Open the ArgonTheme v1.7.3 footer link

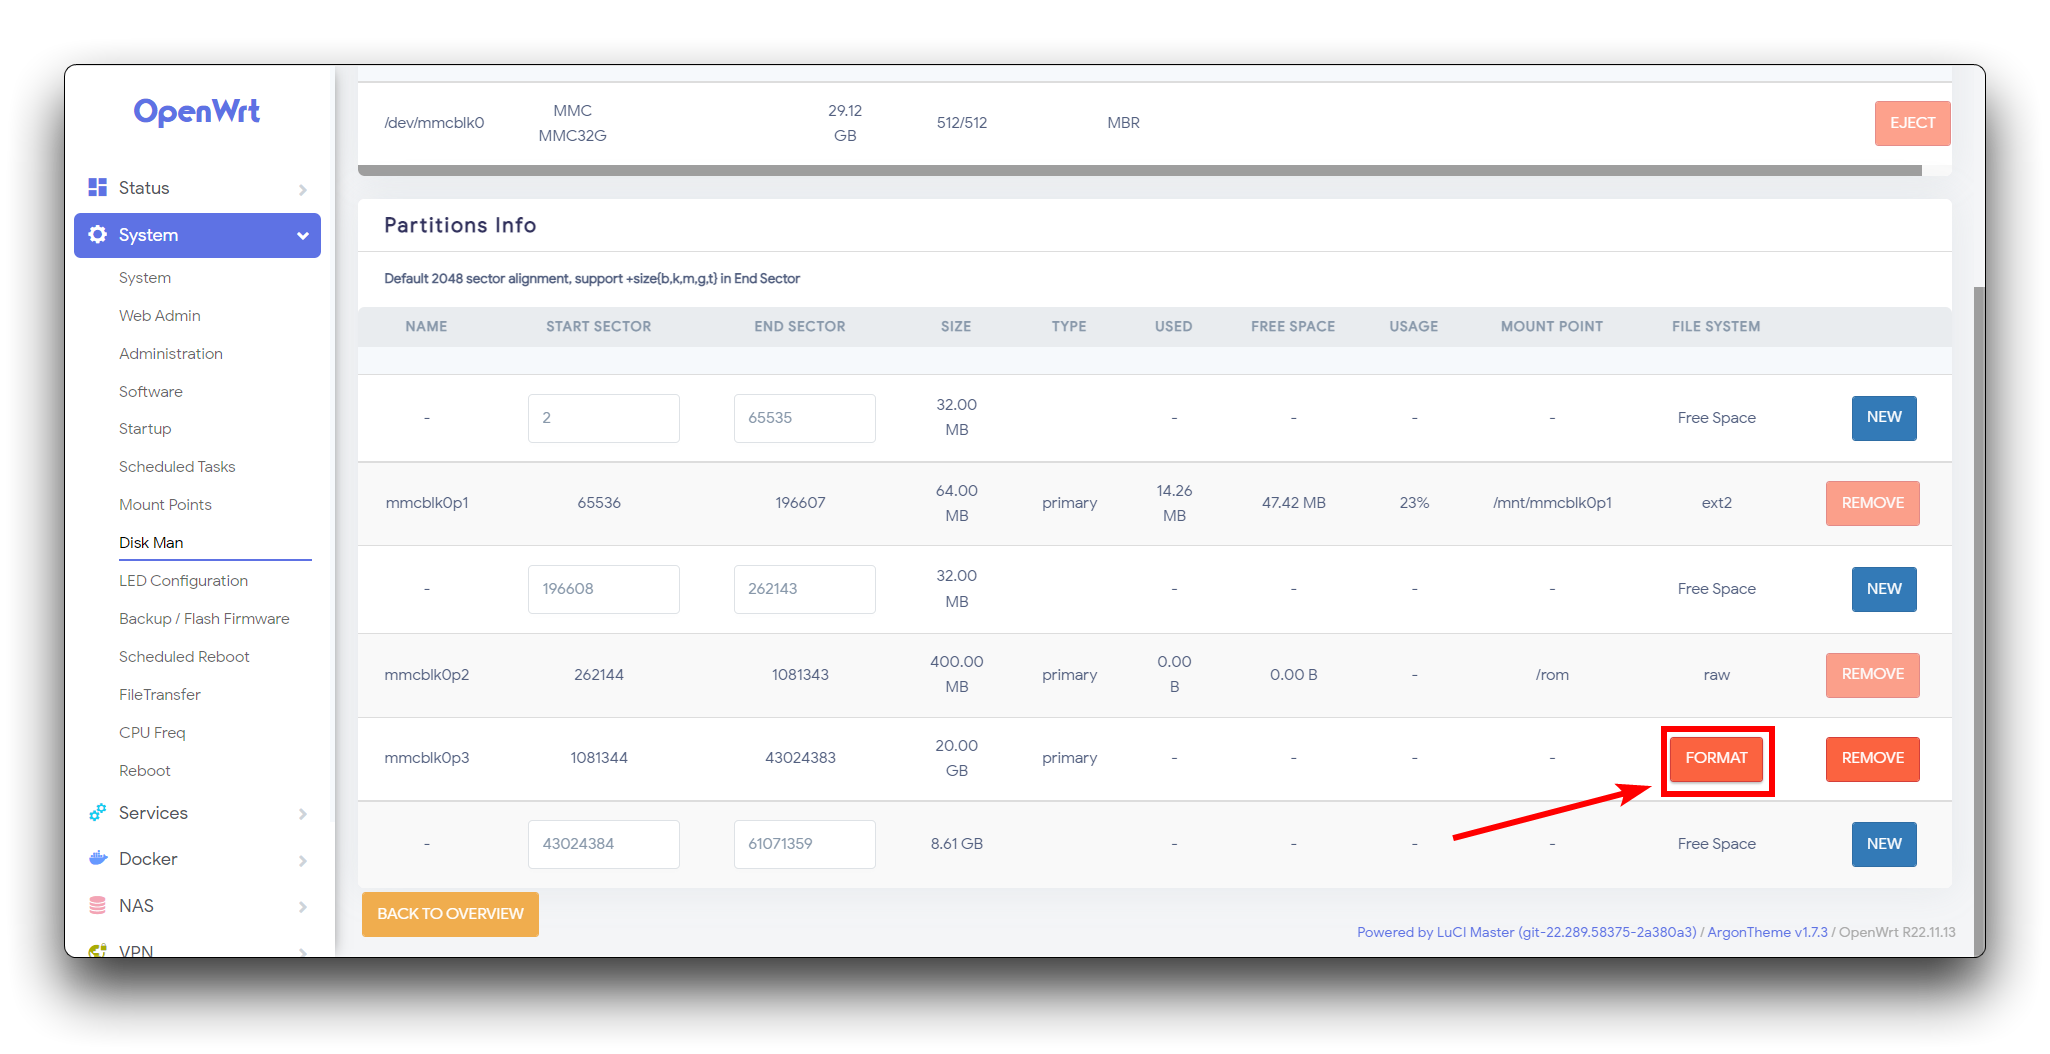[x=1767, y=932]
